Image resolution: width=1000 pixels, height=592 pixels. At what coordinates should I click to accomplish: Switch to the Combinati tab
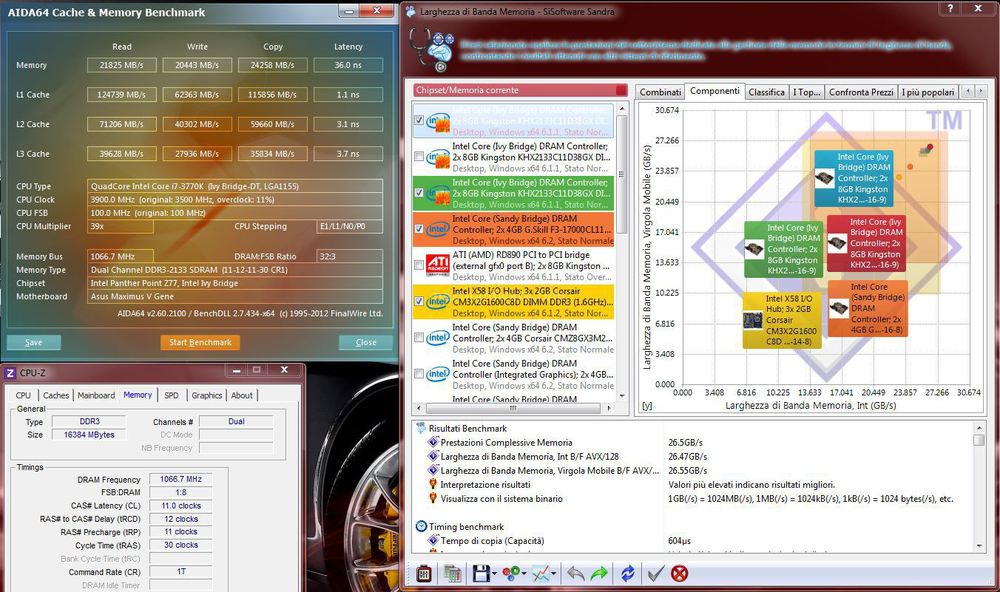660,92
